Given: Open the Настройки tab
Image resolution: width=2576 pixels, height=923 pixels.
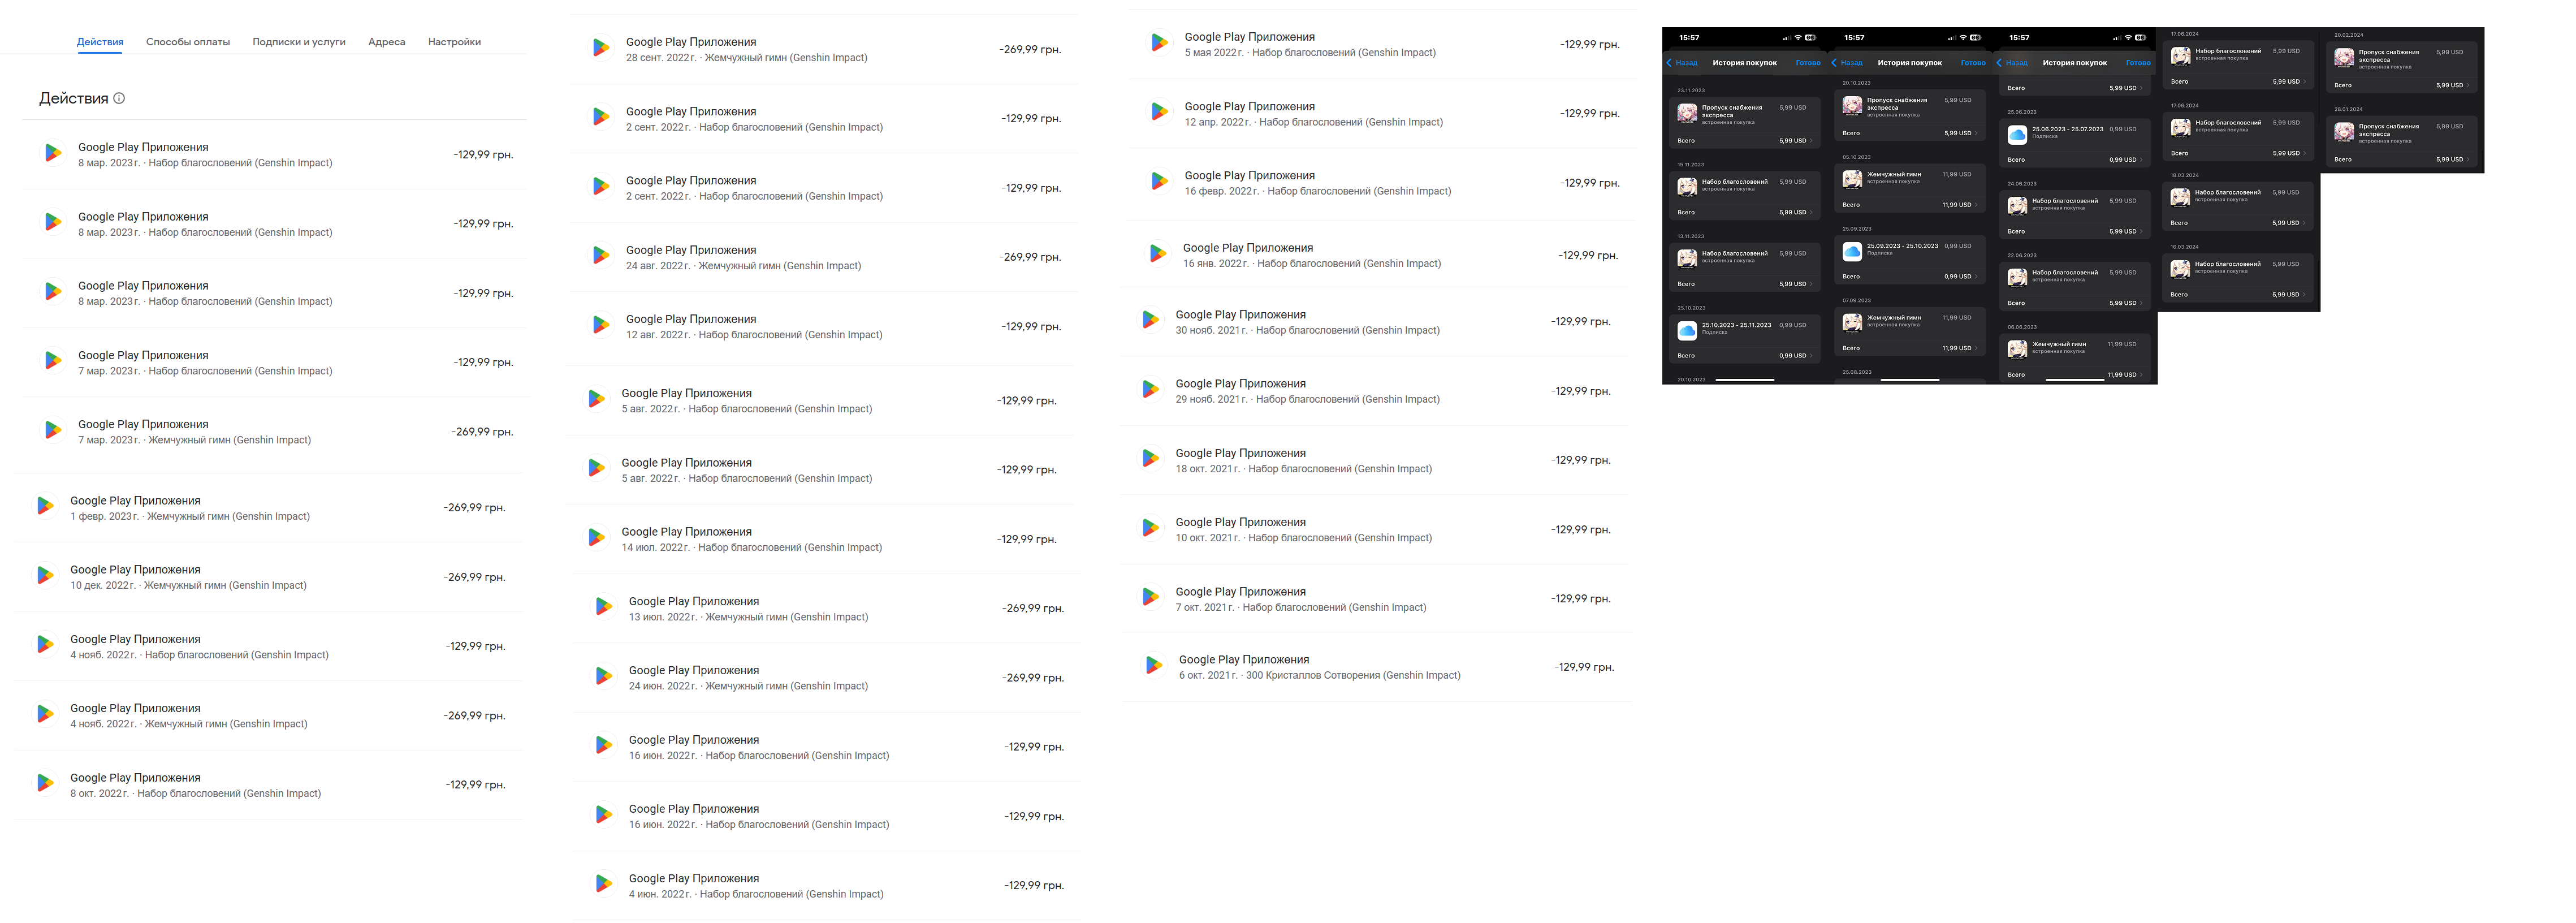Looking at the screenshot, I should pos(454,42).
